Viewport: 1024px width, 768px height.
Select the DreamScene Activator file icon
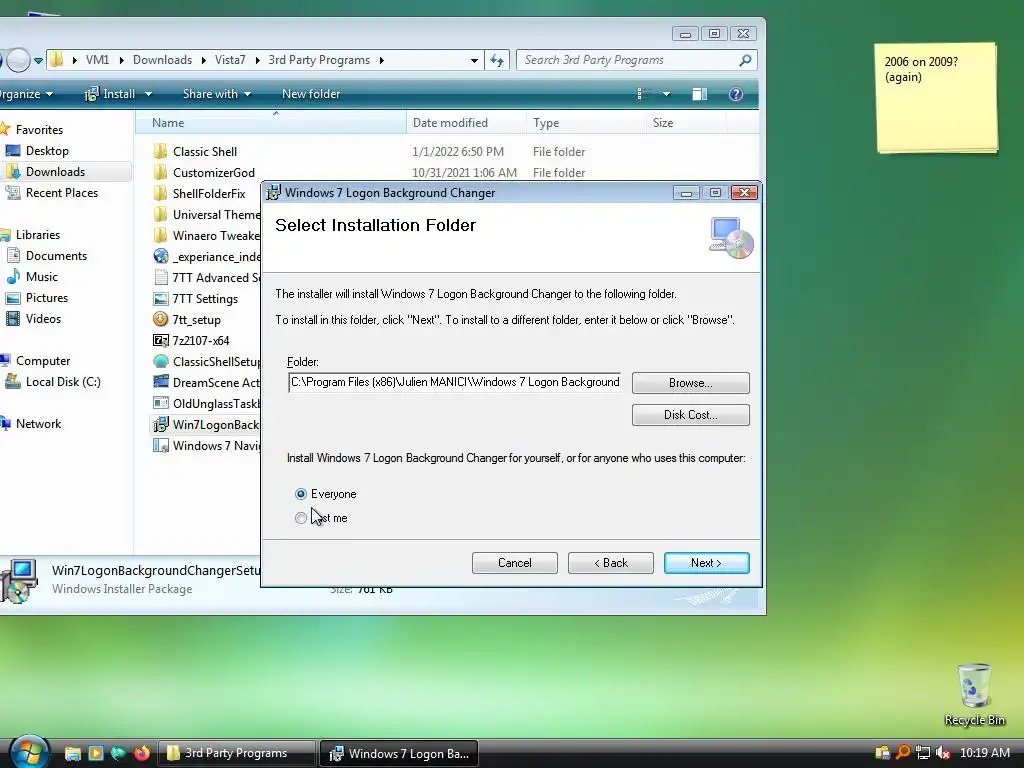click(161, 382)
